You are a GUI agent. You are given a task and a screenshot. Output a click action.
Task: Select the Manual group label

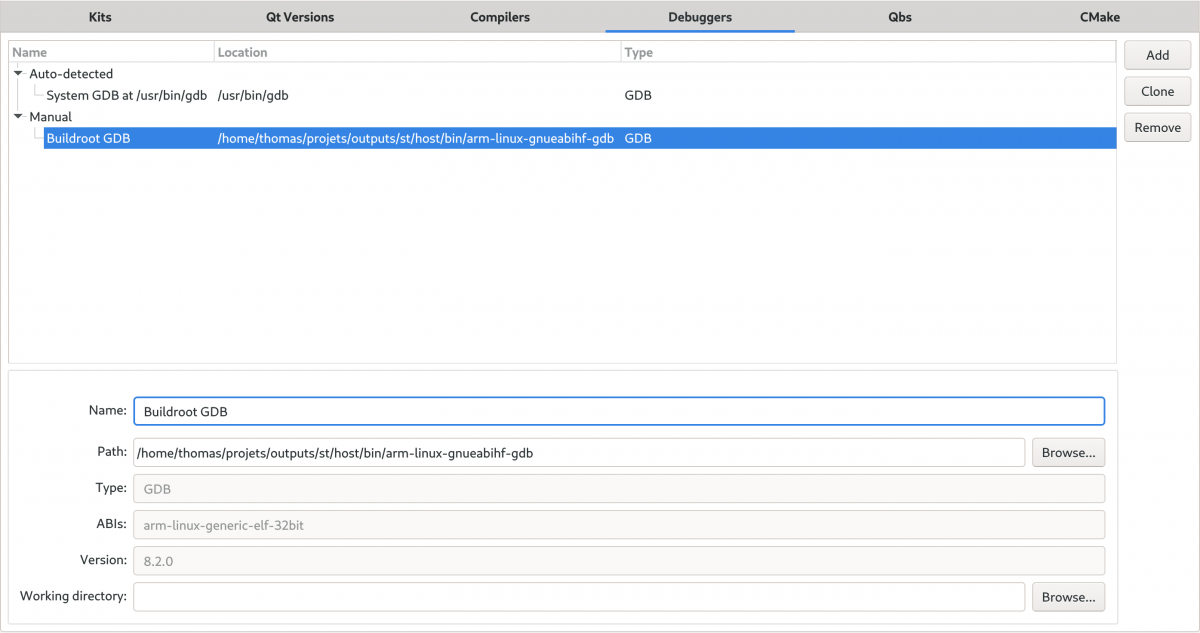point(51,117)
